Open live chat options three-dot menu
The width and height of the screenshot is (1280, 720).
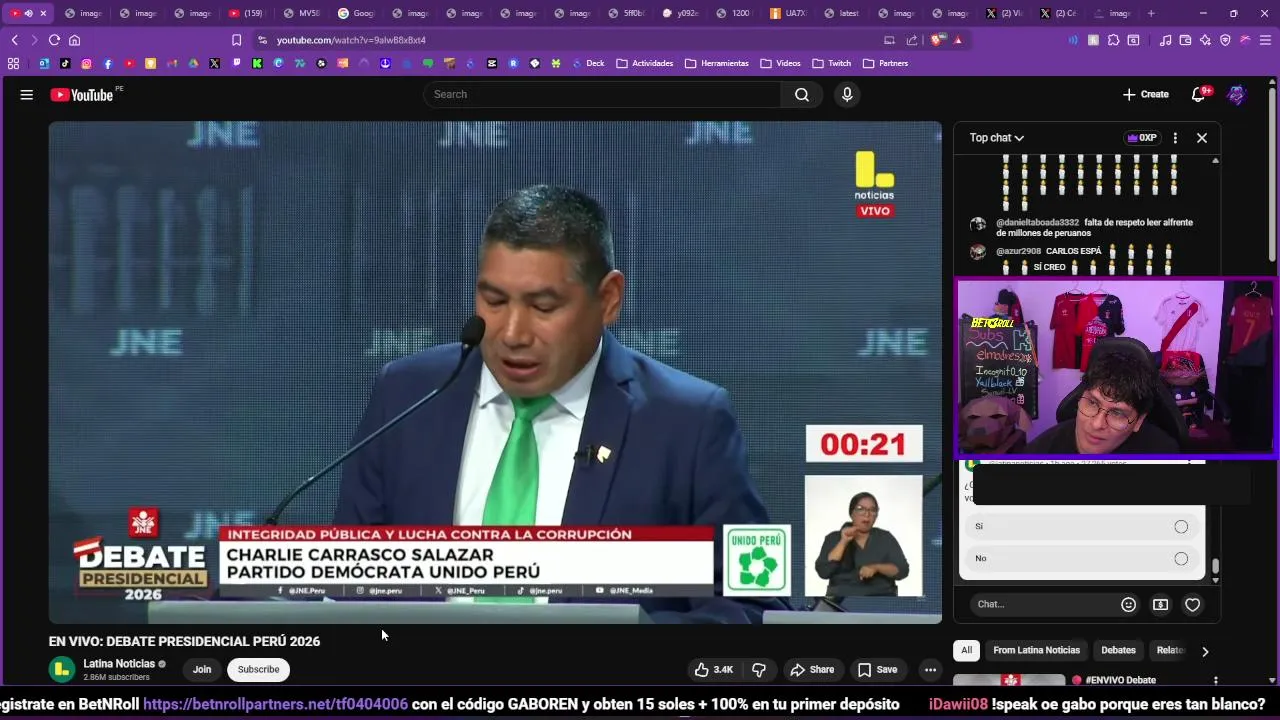[x=1175, y=138]
